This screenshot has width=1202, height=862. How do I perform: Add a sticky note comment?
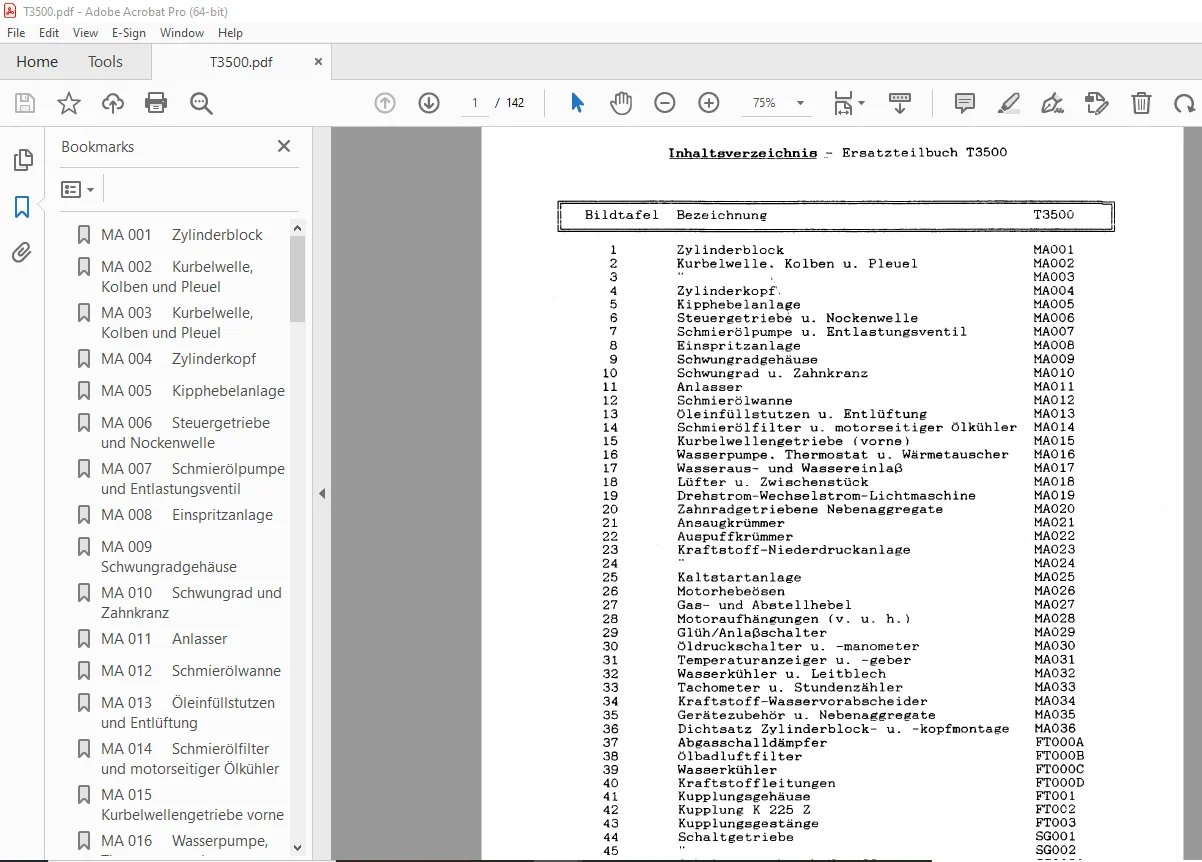(965, 103)
